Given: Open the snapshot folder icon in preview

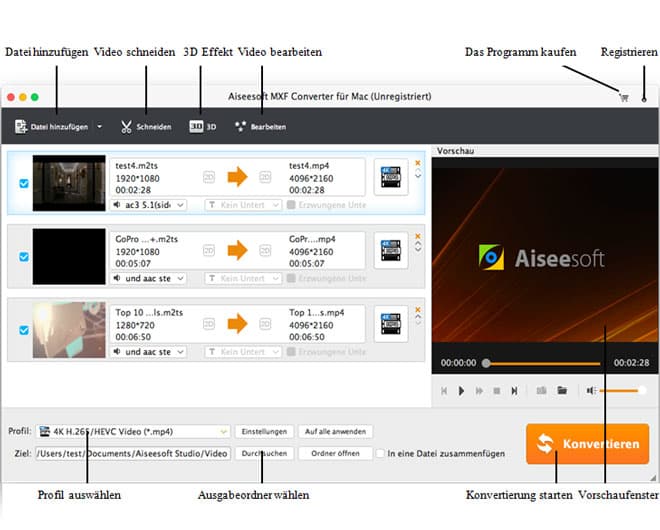Looking at the screenshot, I should click(x=562, y=390).
